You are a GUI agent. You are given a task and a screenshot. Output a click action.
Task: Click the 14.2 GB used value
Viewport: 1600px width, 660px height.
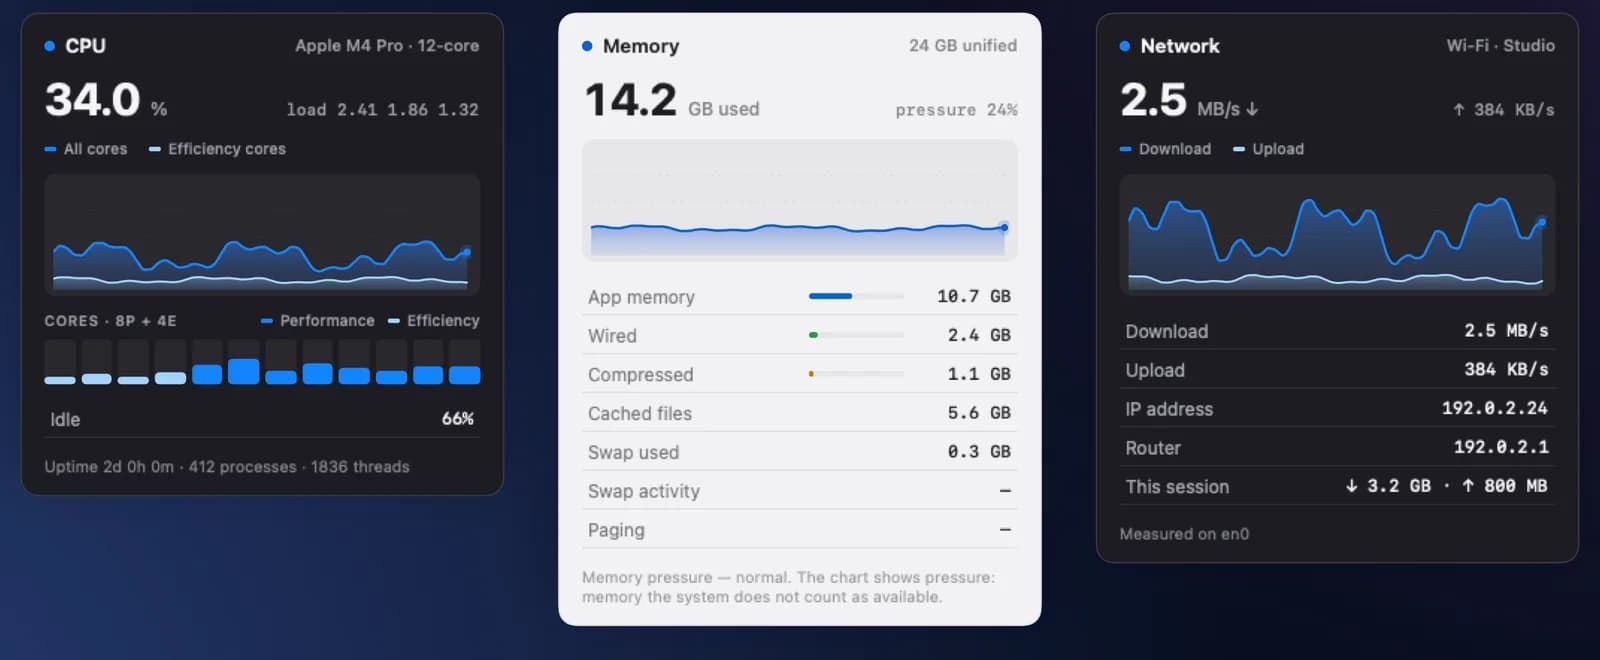pyautogui.click(x=672, y=100)
